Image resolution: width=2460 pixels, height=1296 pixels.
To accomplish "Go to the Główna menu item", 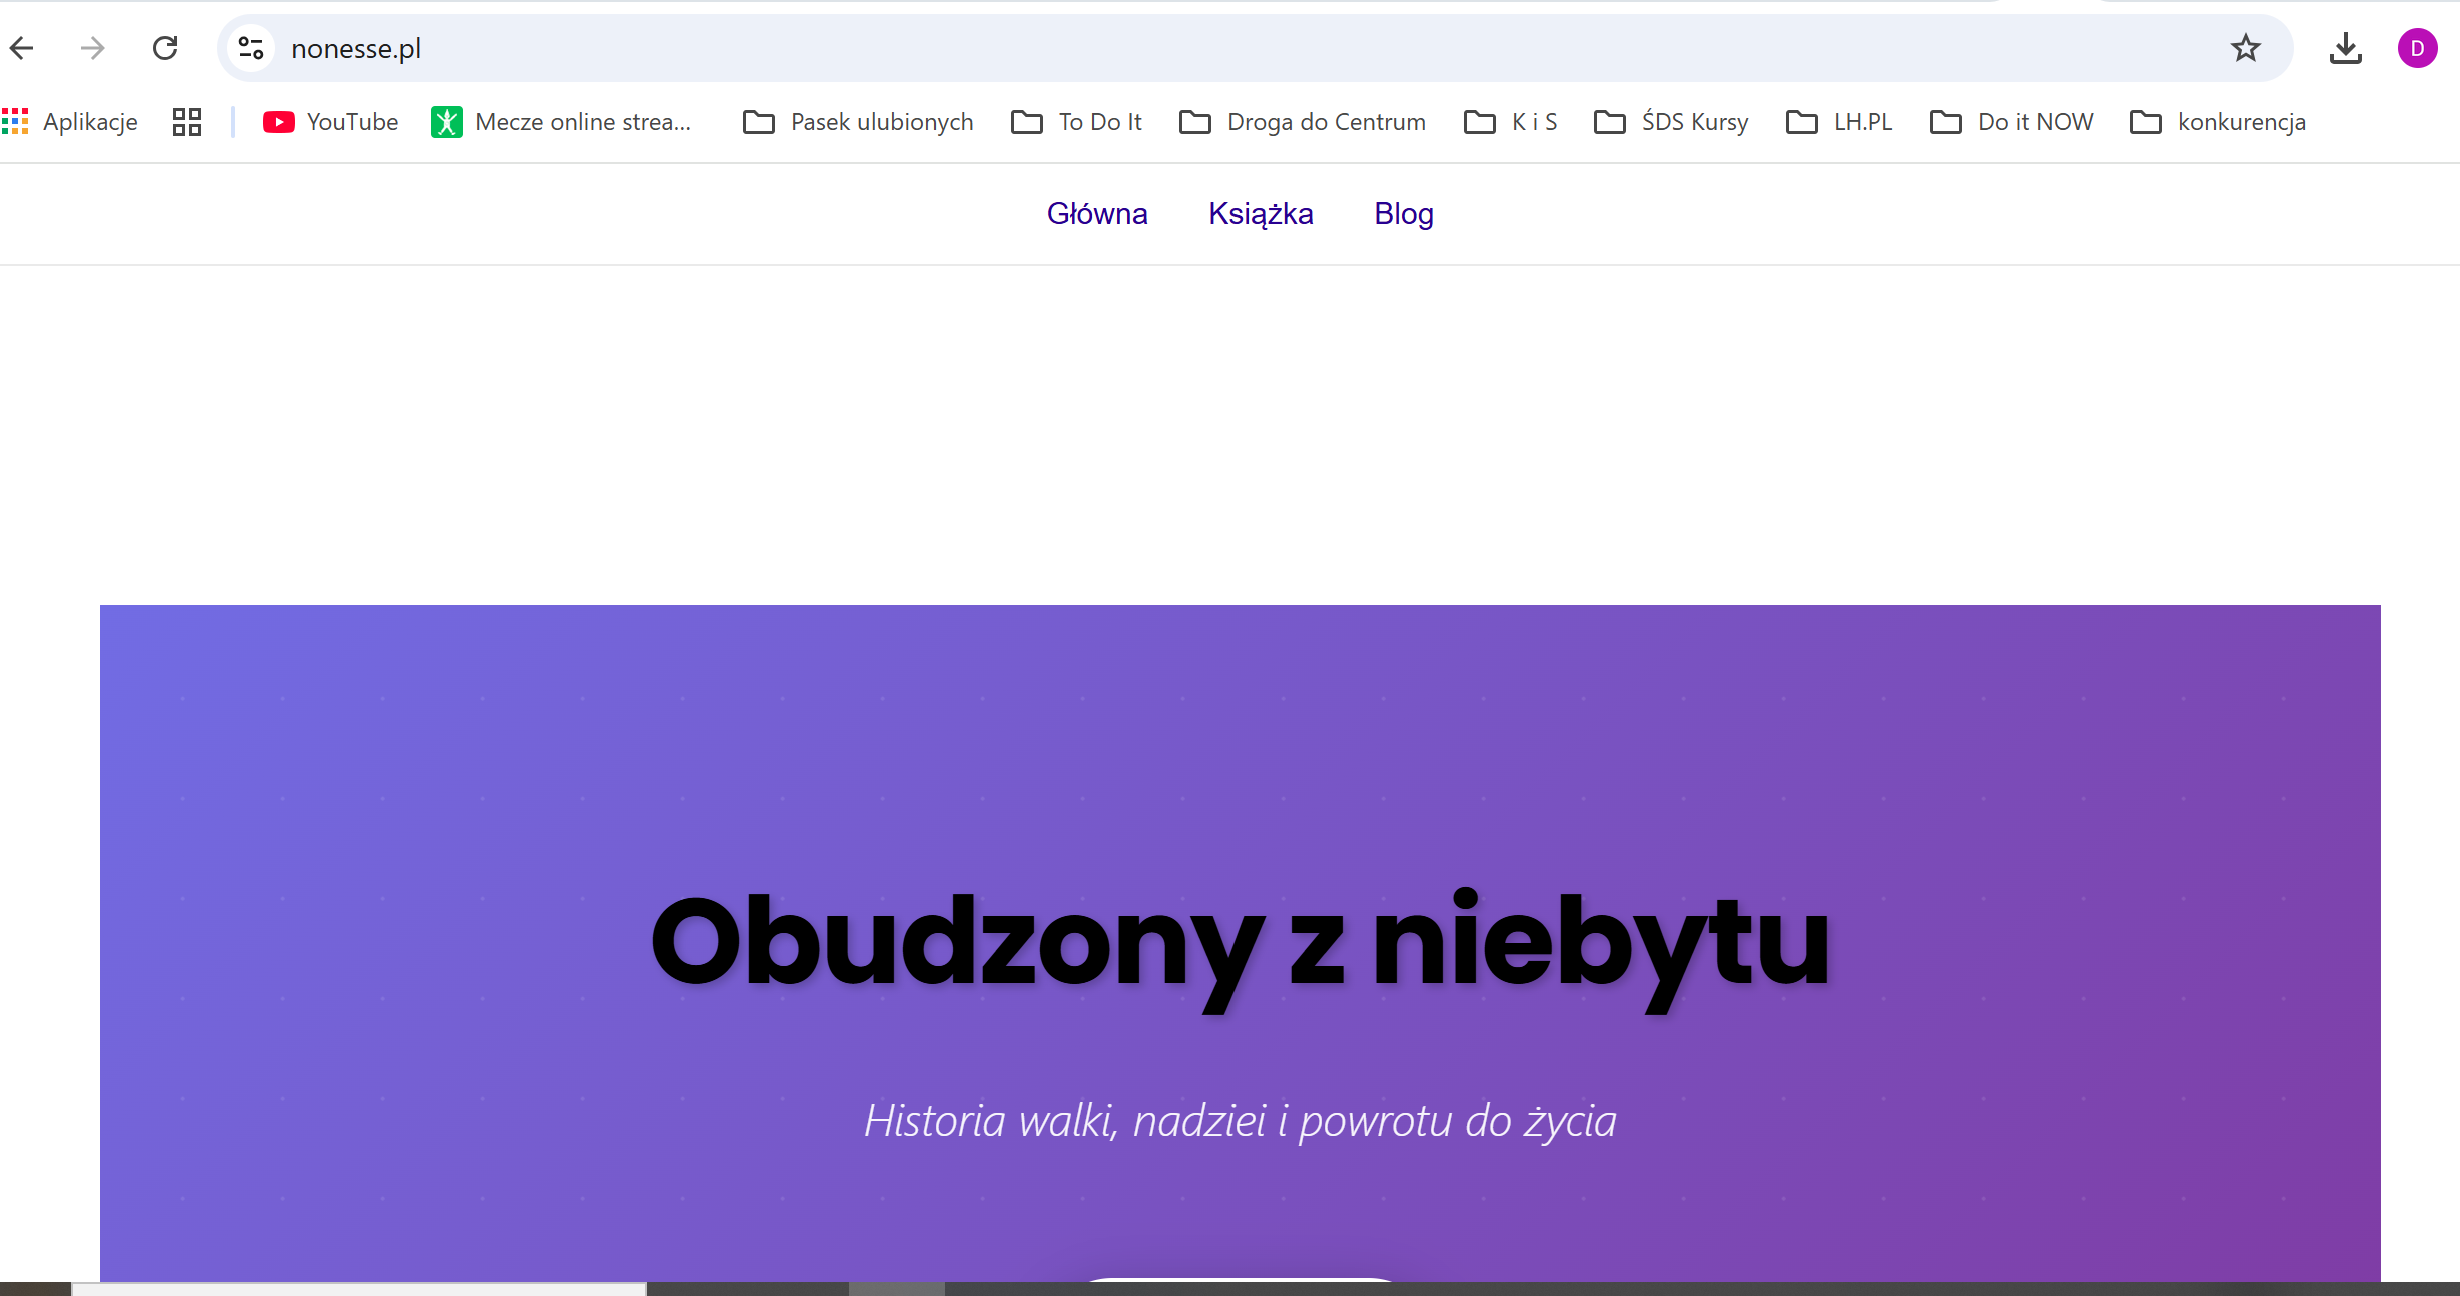I will (1097, 214).
